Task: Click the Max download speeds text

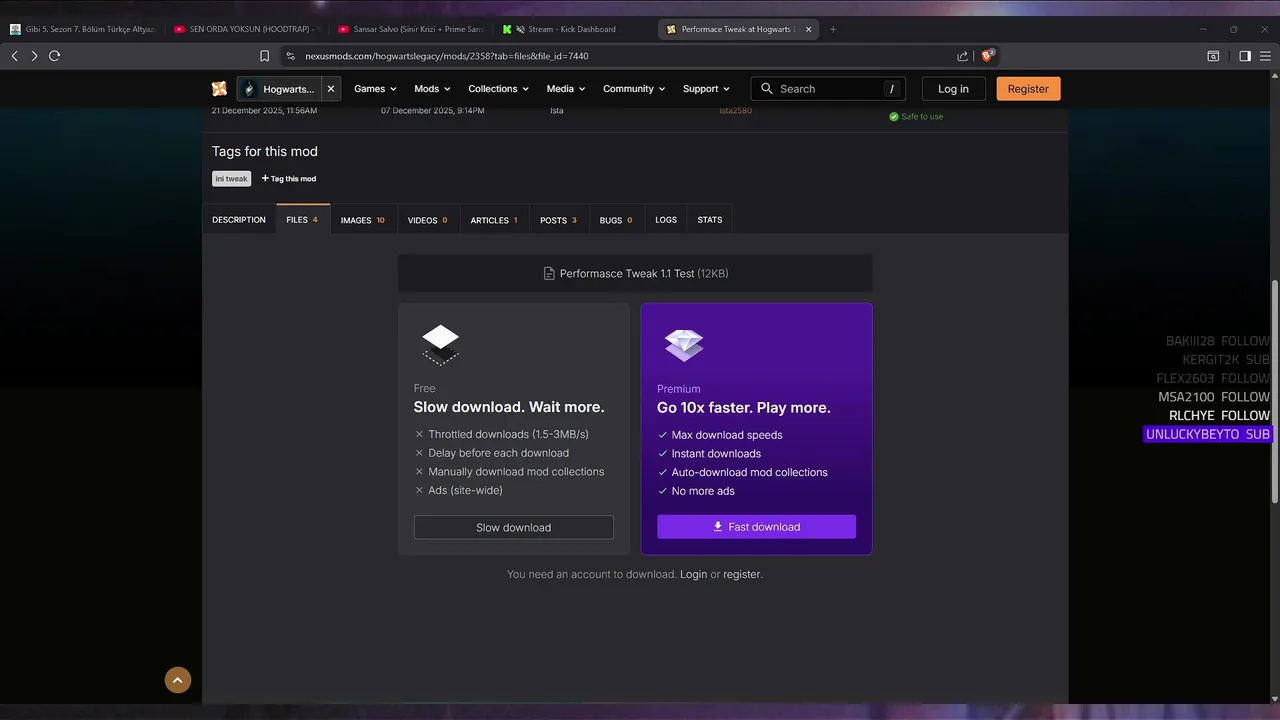Action: pyautogui.click(x=727, y=435)
